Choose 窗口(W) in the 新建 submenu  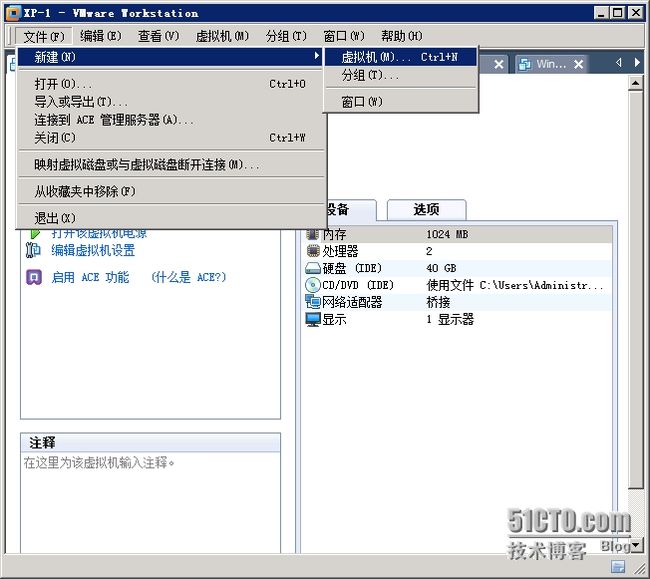pyautogui.click(x=400, y=102)
